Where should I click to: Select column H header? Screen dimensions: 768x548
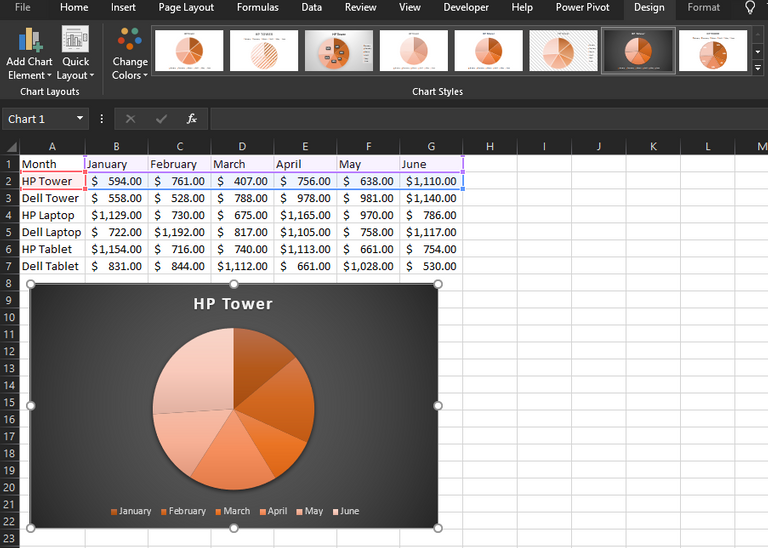click(490, 146)
